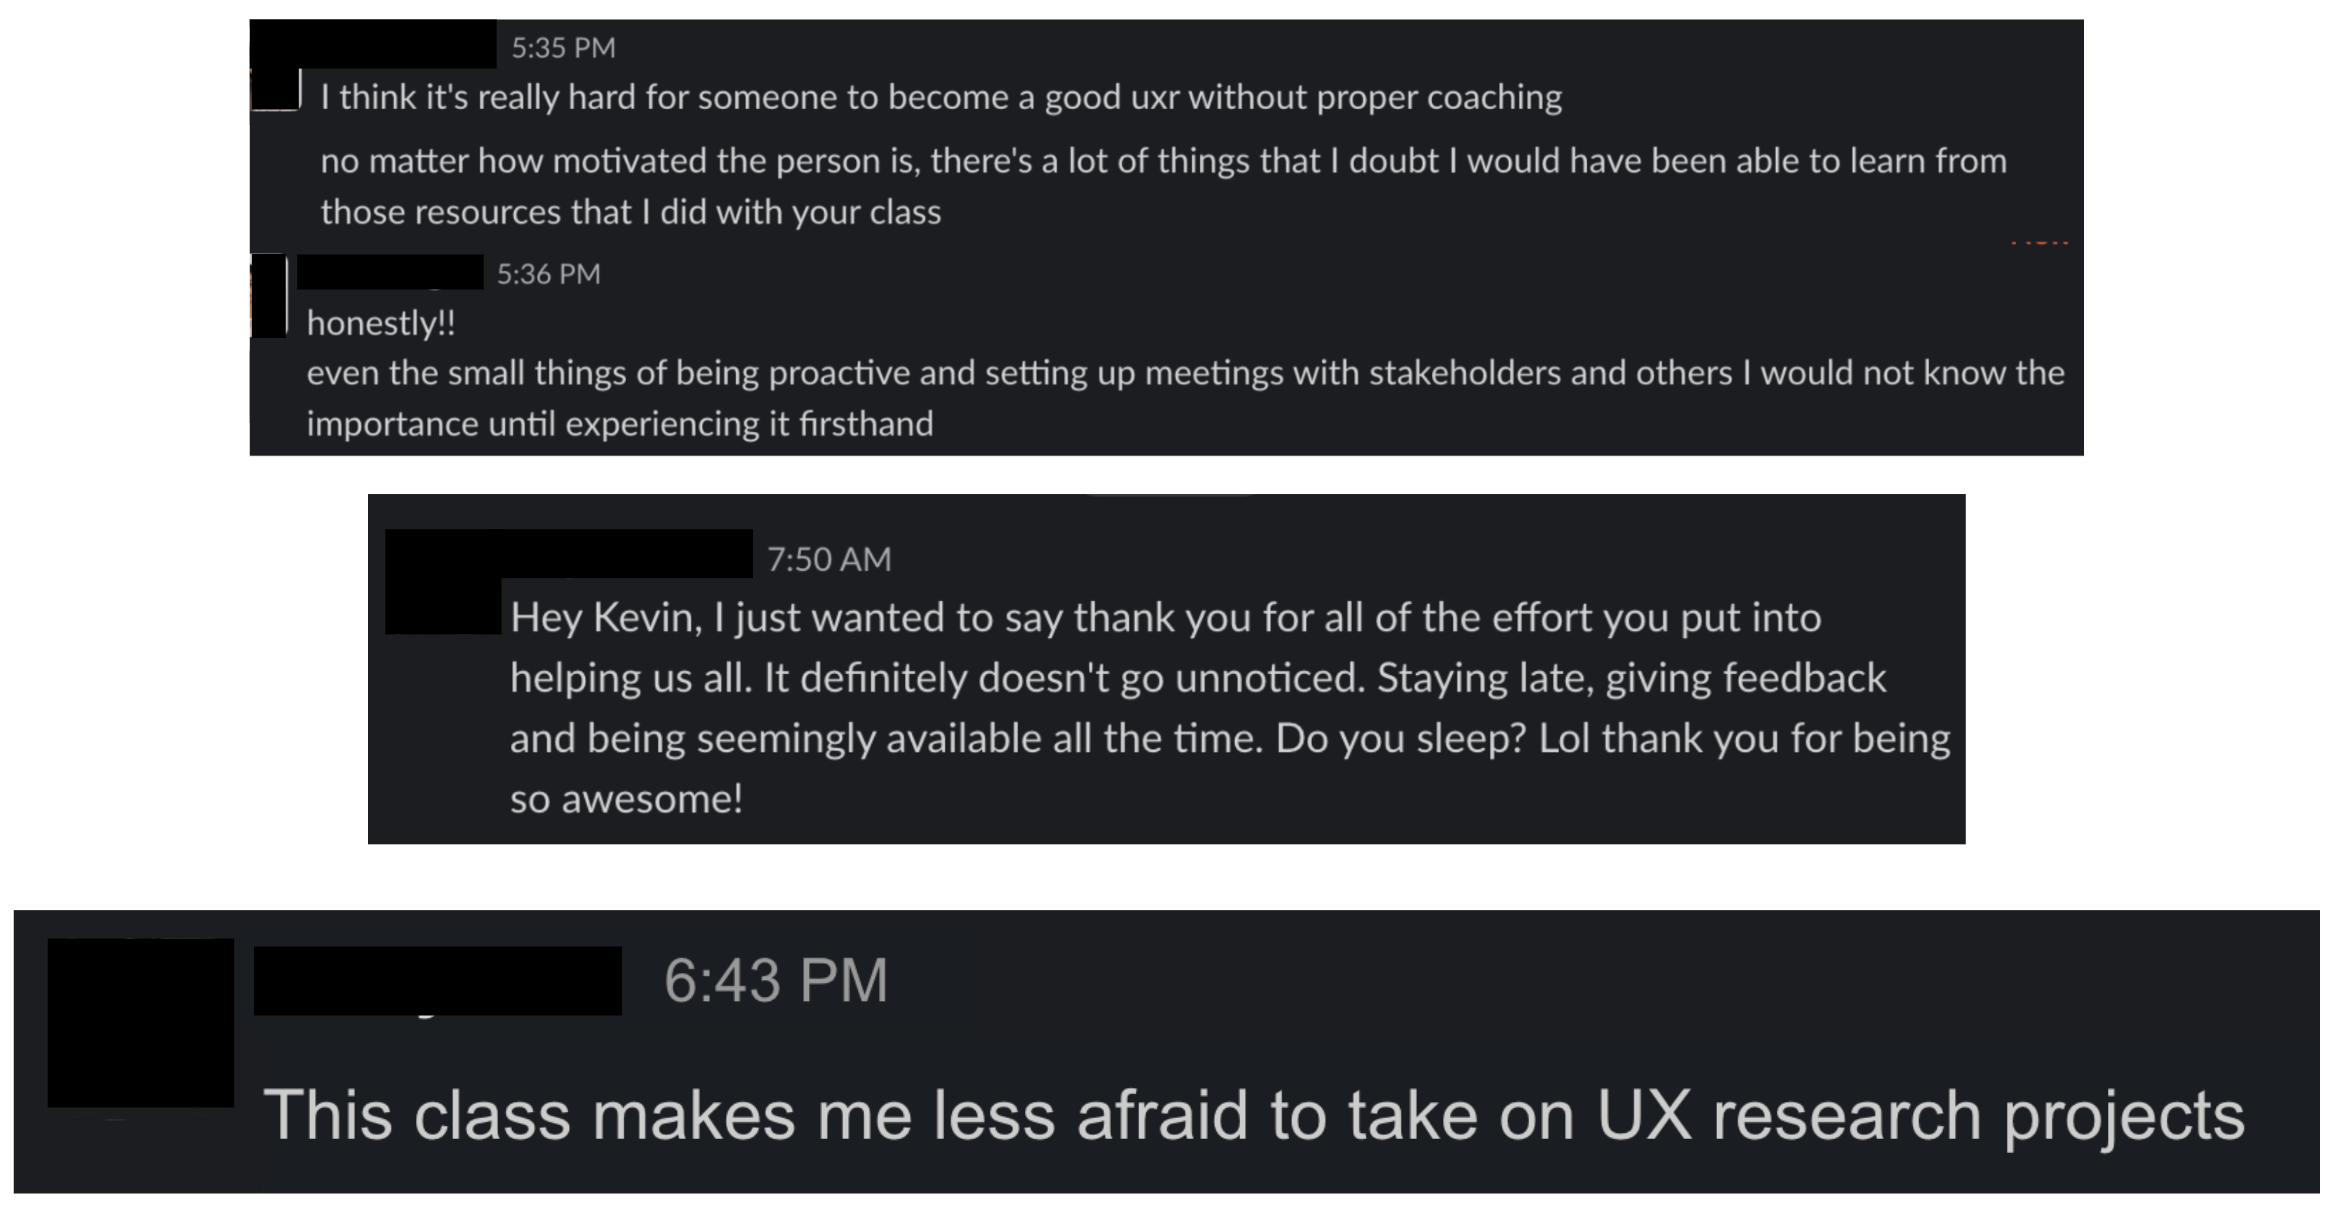Select message starting 'even the small things'
The height and width of the screenshot is (1214, 2340).
1185,398
